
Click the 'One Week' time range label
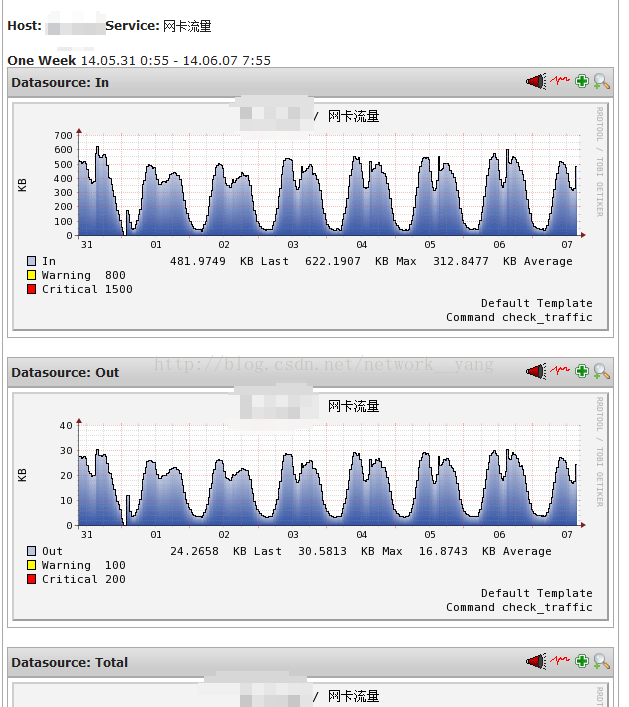coord(41,60)
